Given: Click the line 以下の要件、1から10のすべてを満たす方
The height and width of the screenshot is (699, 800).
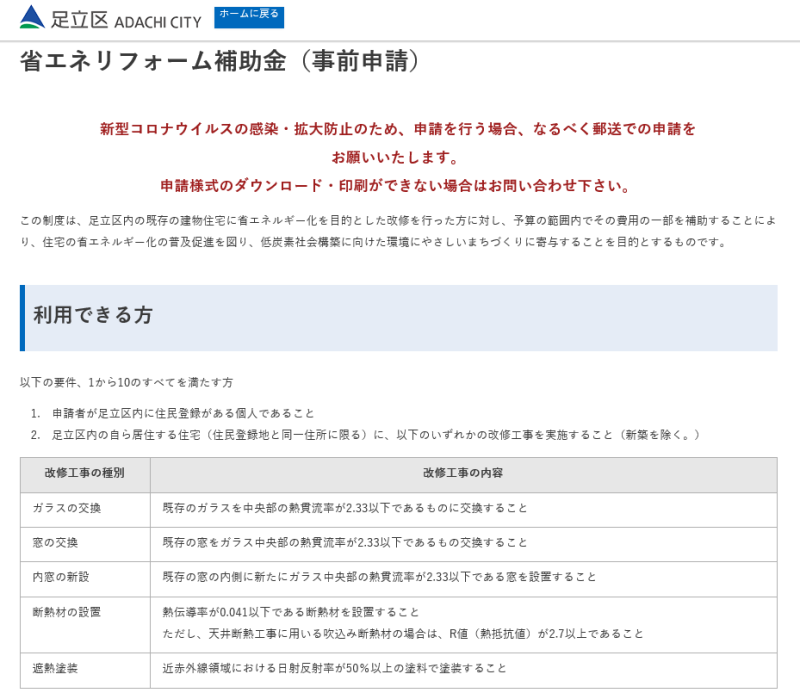Looking at the screenshot, I should tap(127, 382).
